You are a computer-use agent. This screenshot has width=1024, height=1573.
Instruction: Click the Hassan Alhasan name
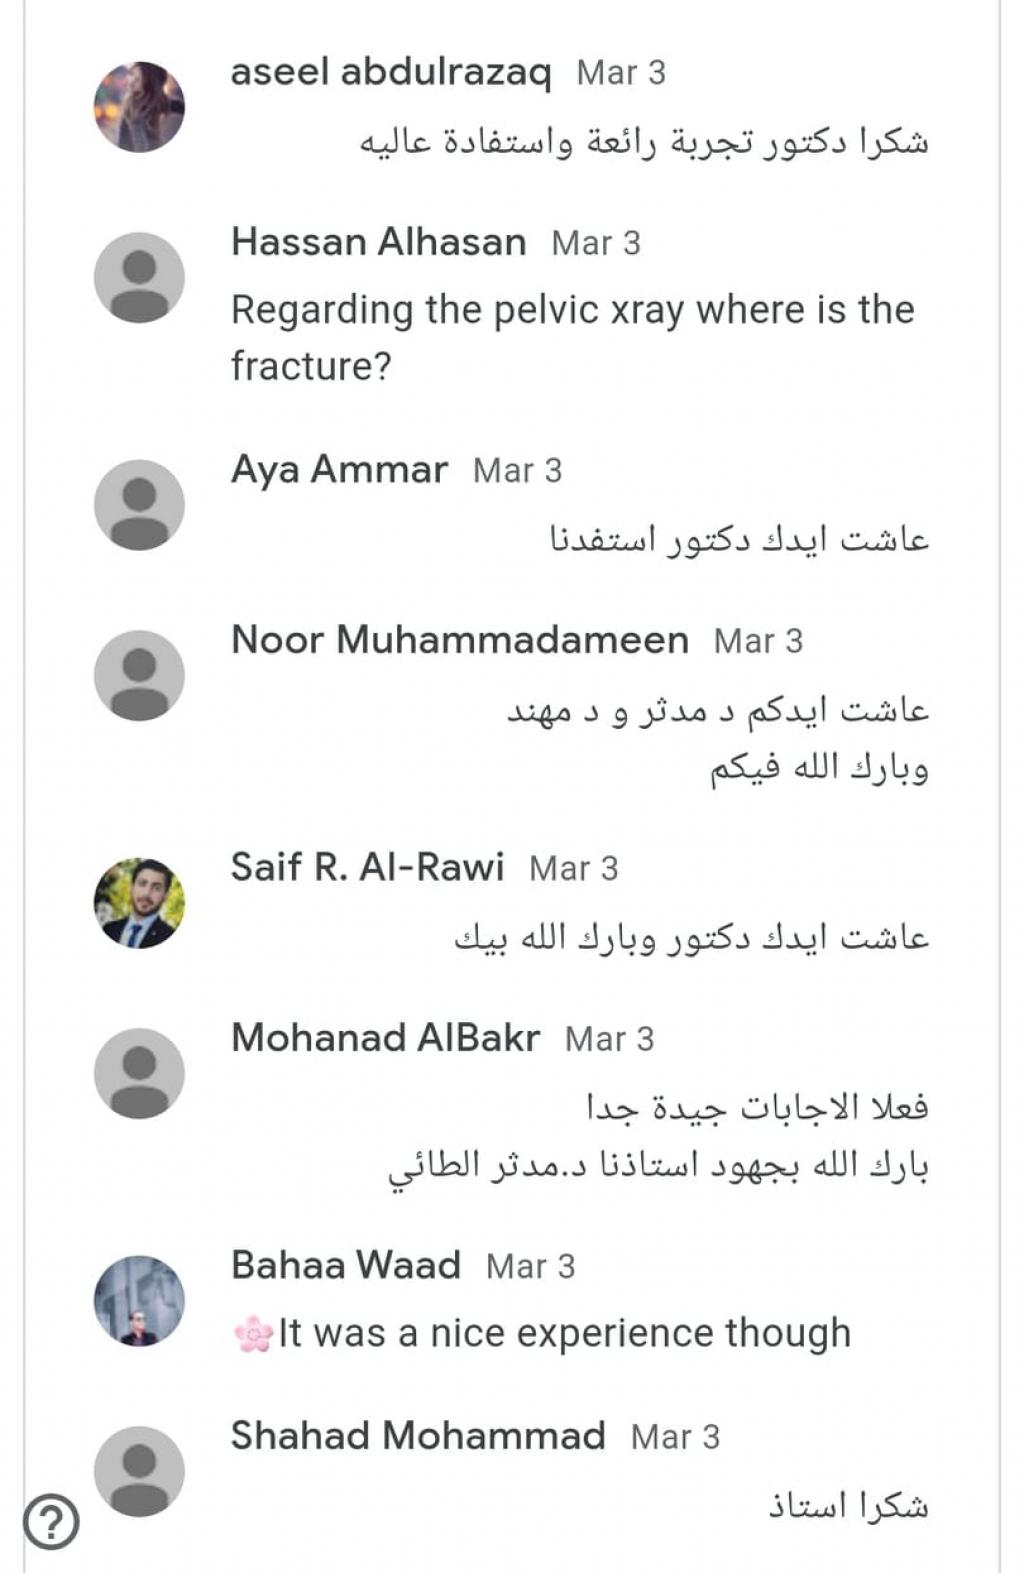point(378,242)
